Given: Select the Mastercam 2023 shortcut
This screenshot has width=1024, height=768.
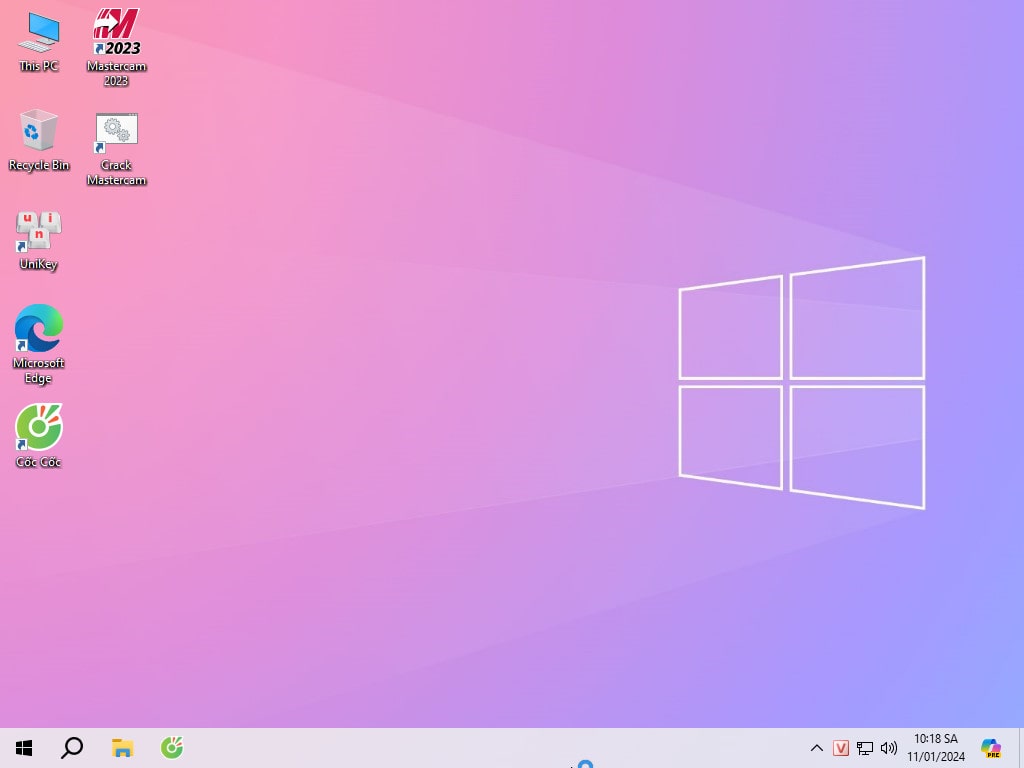Looking at the screenshot, I should (116, 47).
